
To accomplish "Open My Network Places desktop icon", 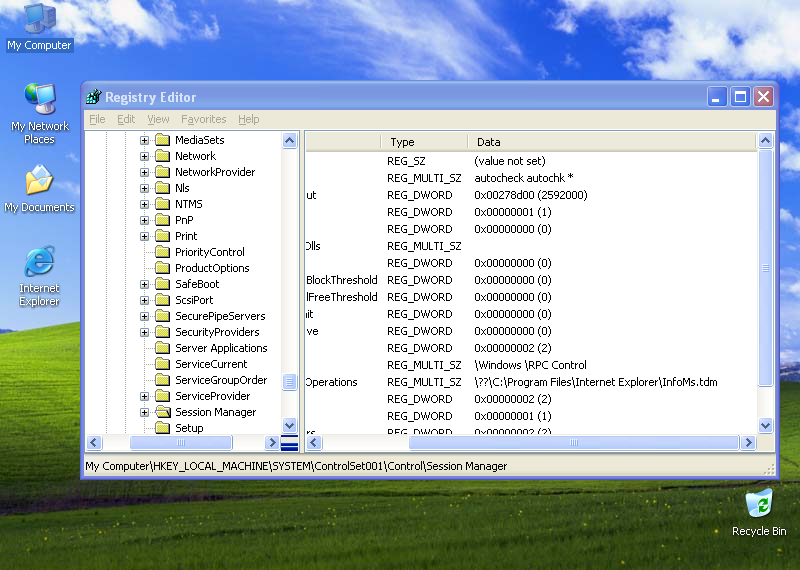I will pos(39,113).
